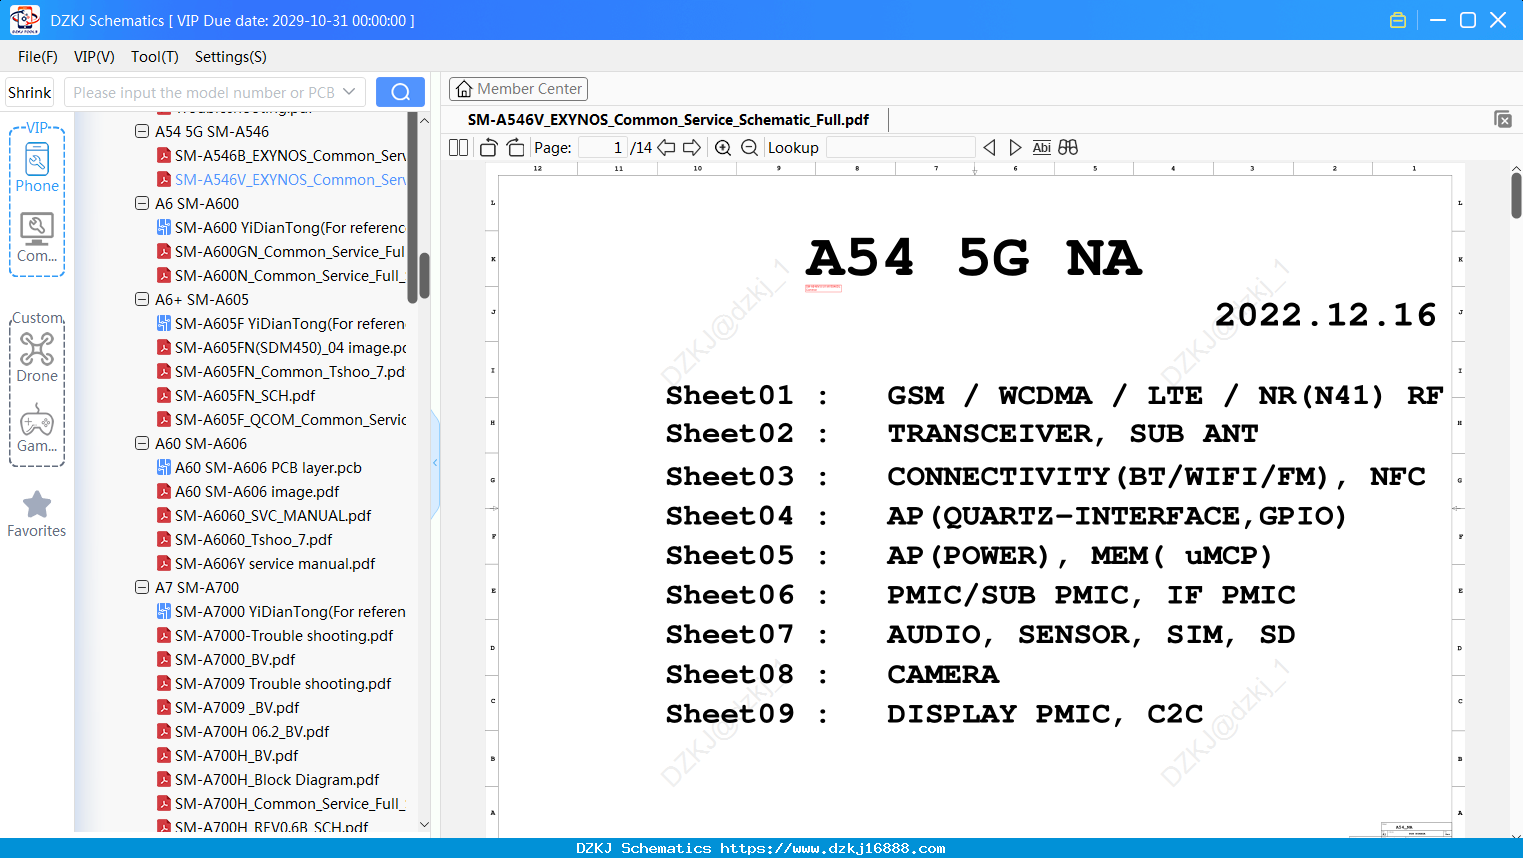1523x858 pixels.
Task: Collapse the A7 SM-A700 node
Action: (x=142, y=587)
